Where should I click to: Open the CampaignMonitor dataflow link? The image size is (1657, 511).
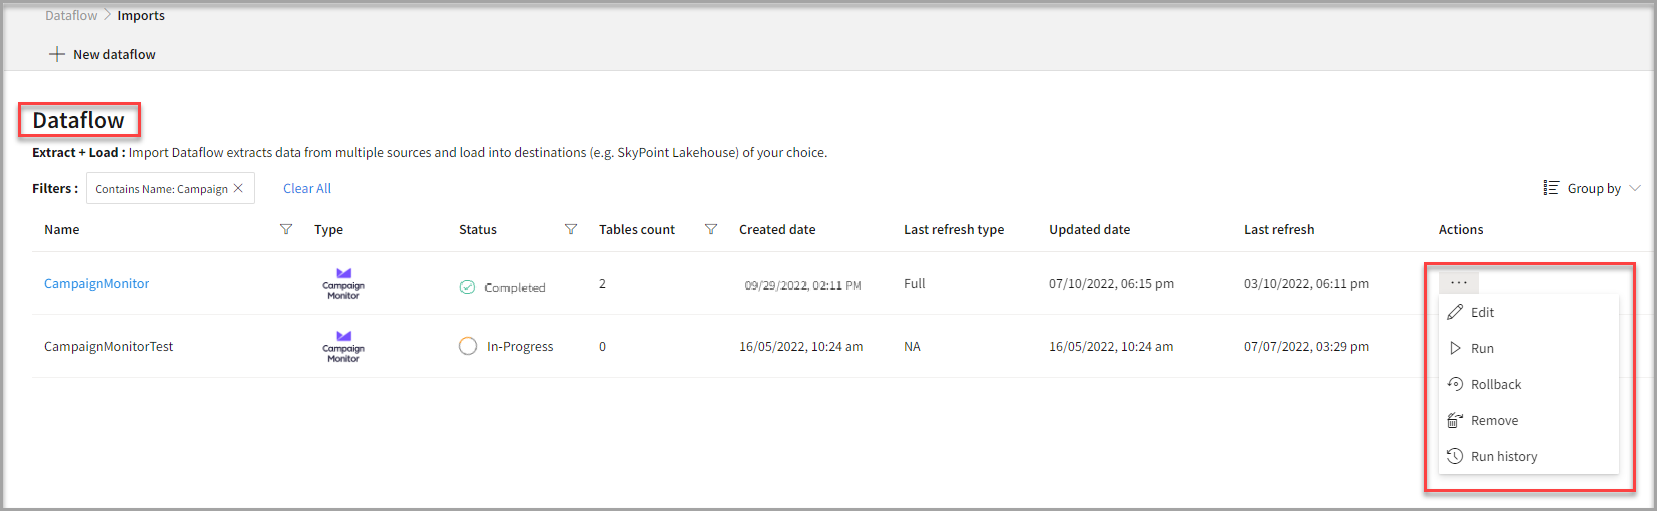coord(97,283)
